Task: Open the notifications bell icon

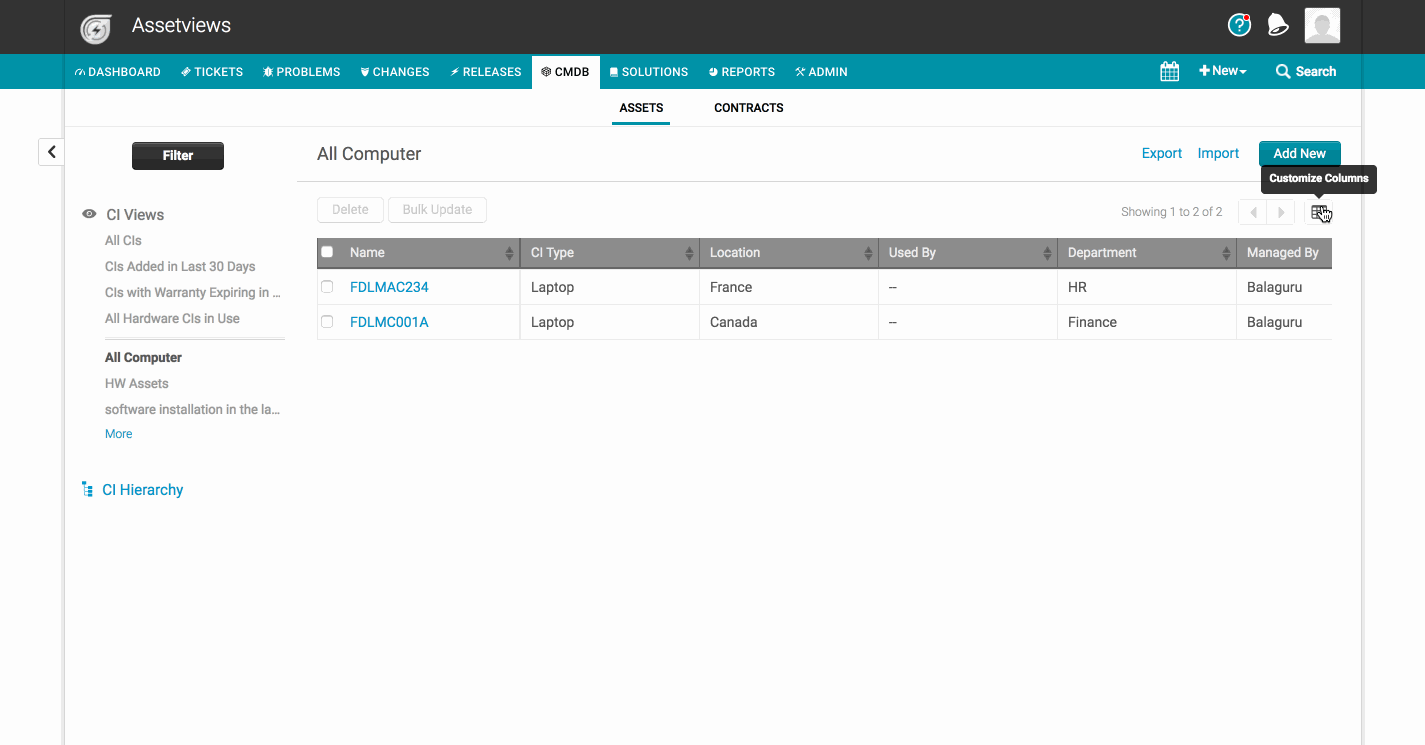Action: pos(1278,26)
